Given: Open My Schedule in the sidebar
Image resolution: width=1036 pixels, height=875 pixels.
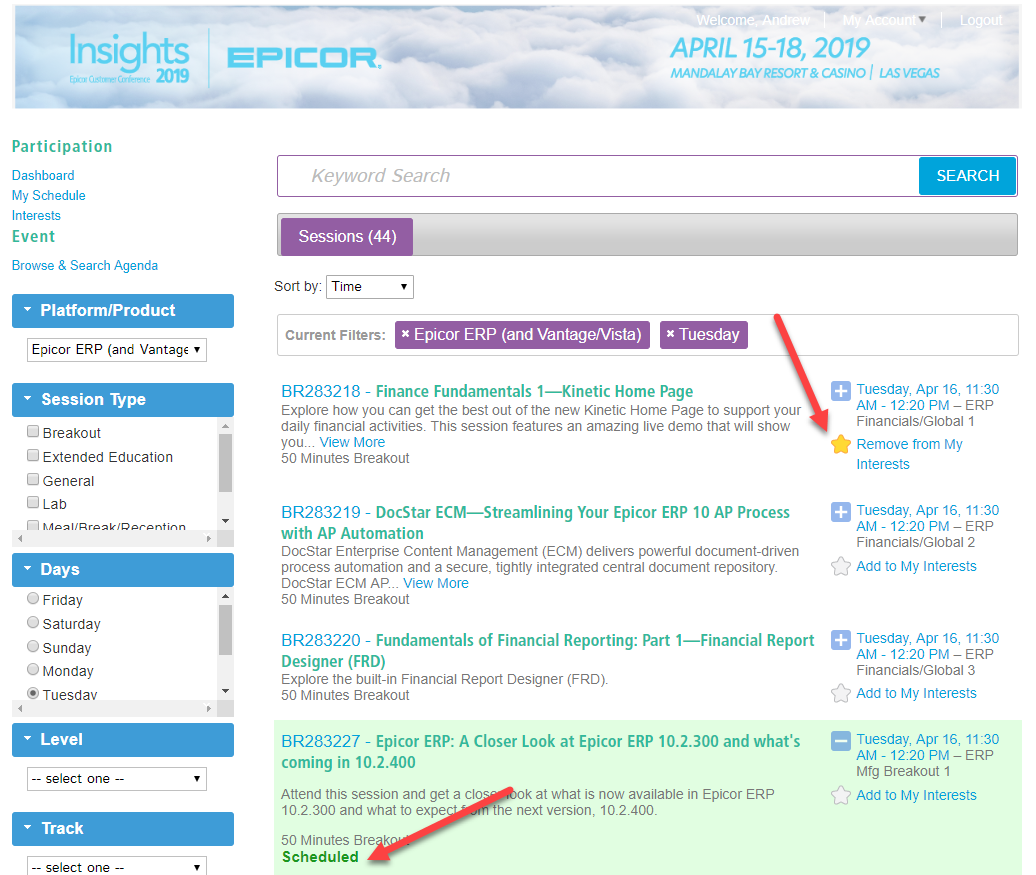Looking at the screenshot, I should pos(49,196).
